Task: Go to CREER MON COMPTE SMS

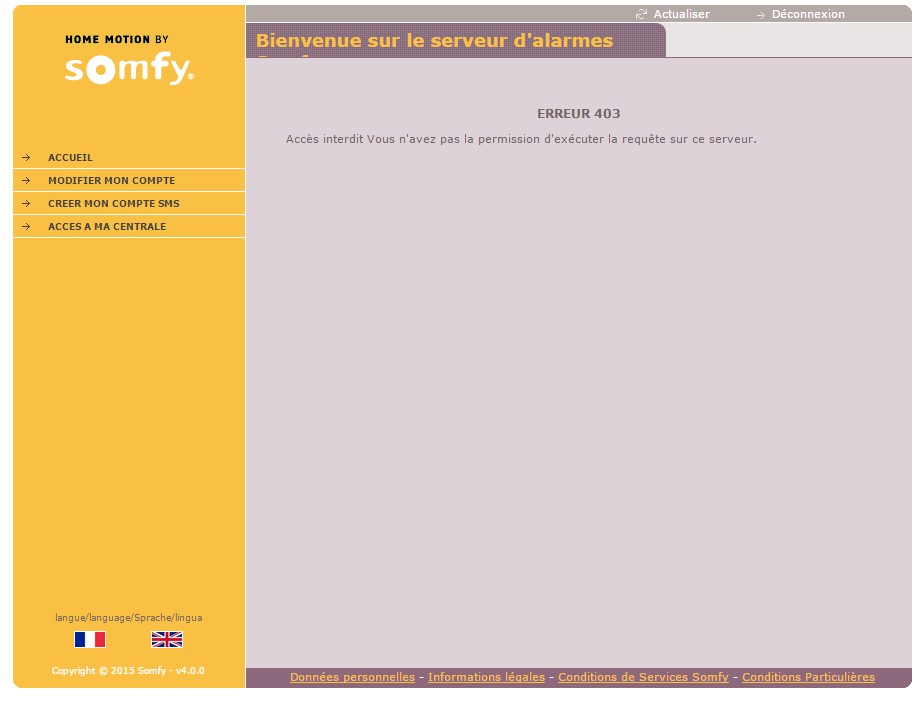Action: coord(113,204)
